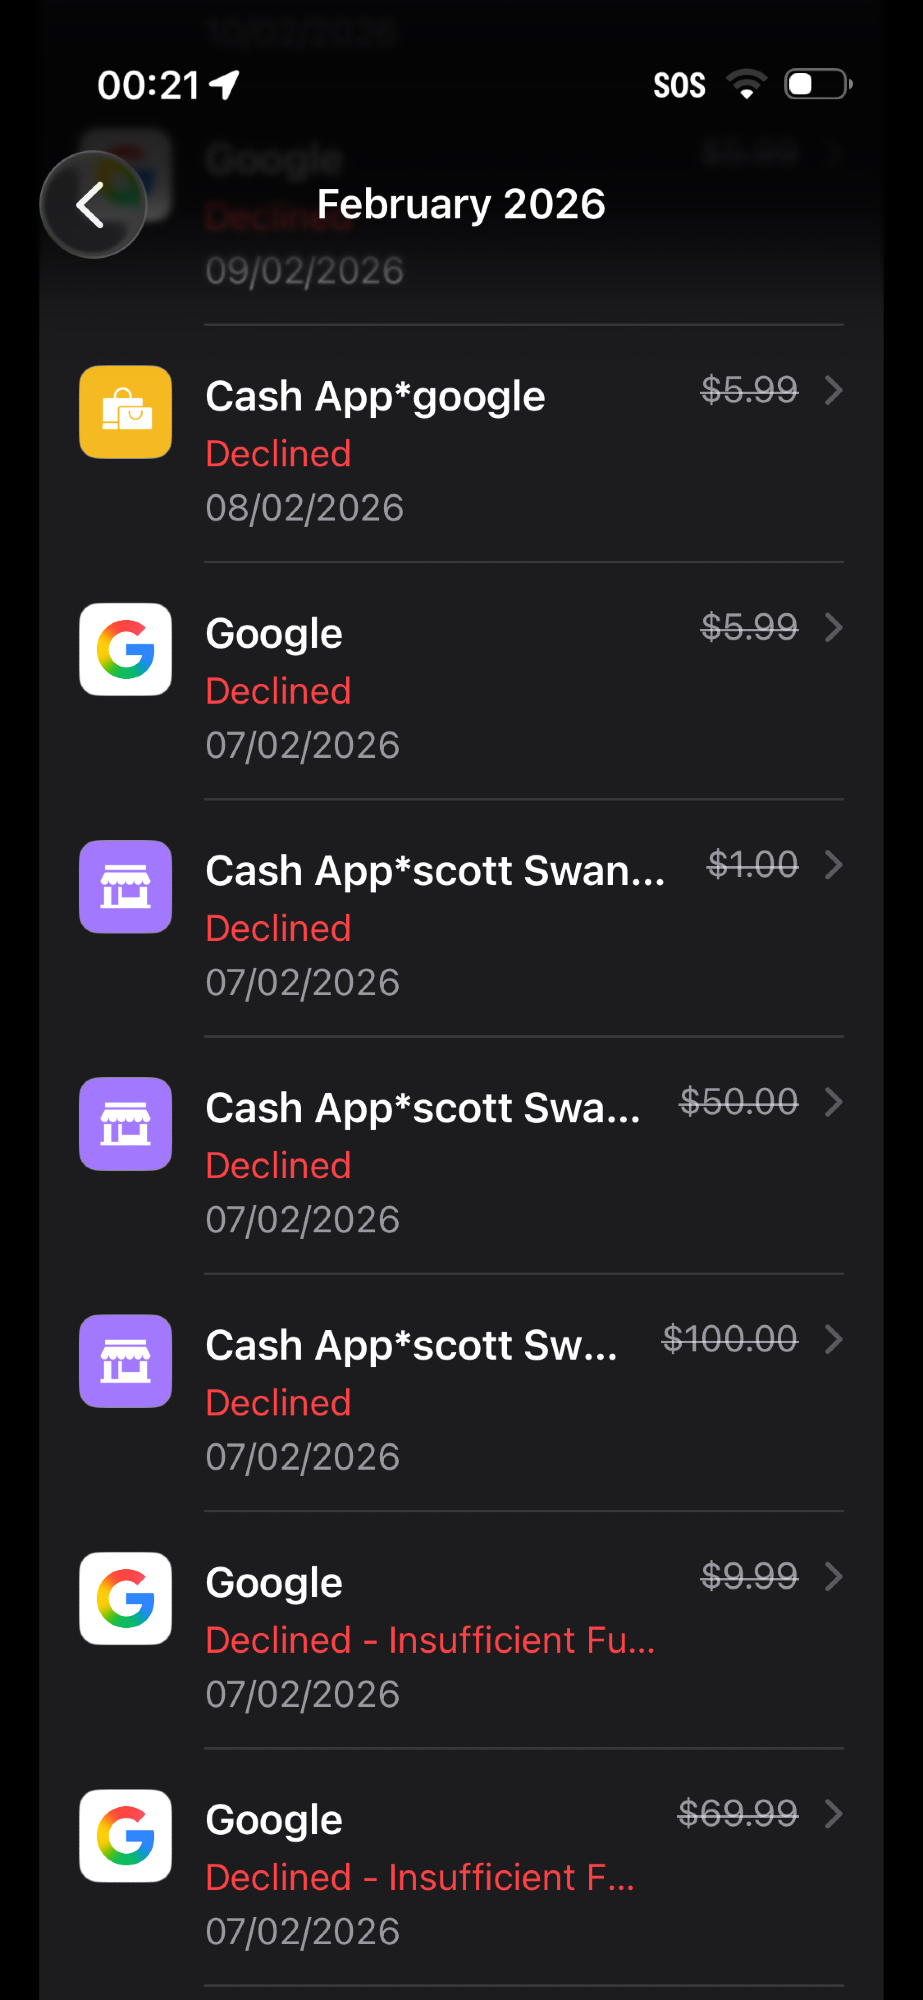The image size is (923, 2000).
Task: Tap Google logo for $69.99 transaction
Action: [126, 1835]
